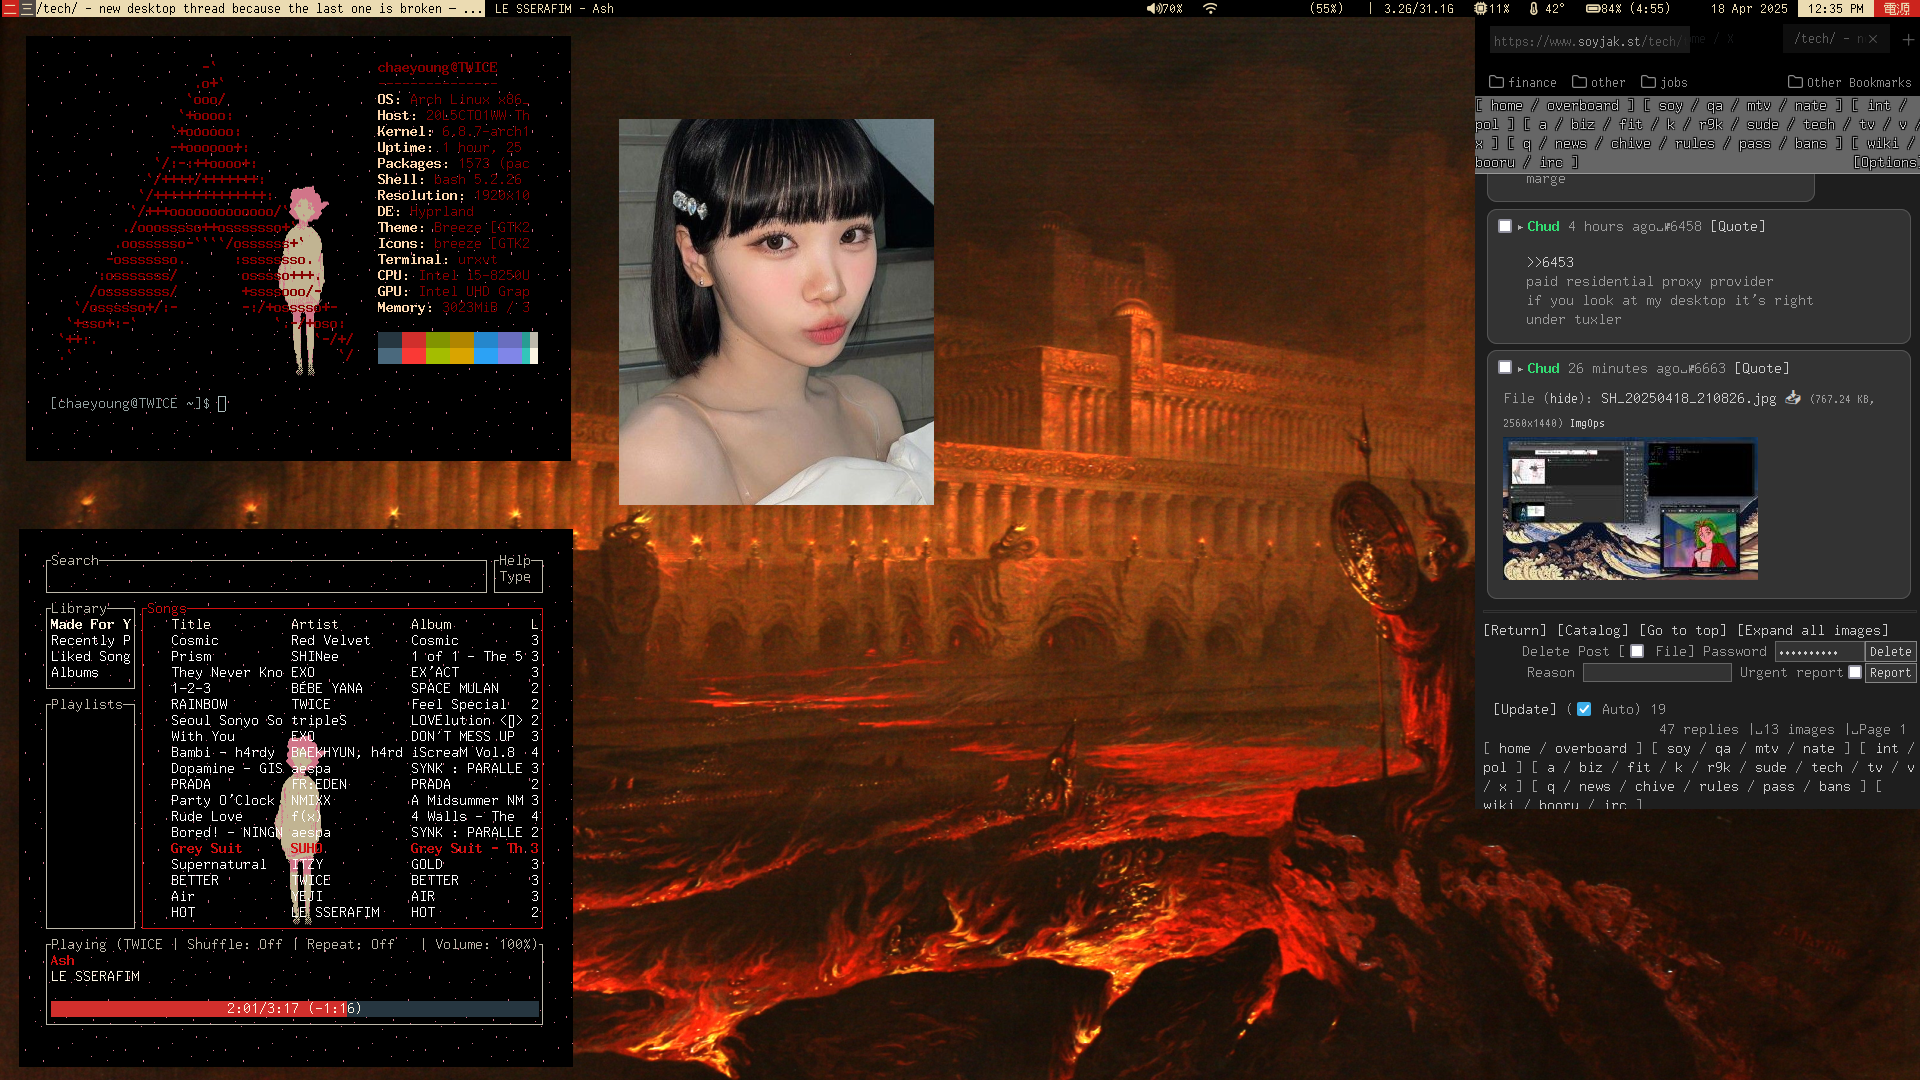Viewport: 1920px width, 1080px height.
Task: Expand post menu arrow on post #6663
Action: pos(1520,369)
